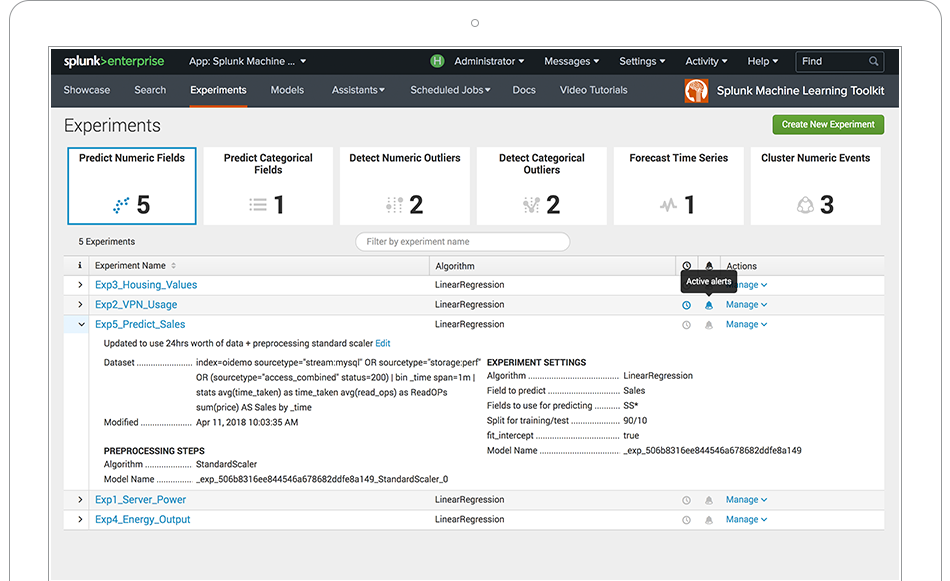Image resolution: width=950 pixels, height=581 pixels.
Task: Click the alert bell for Exp4_Energy_Output
Action: pos(709,520)
